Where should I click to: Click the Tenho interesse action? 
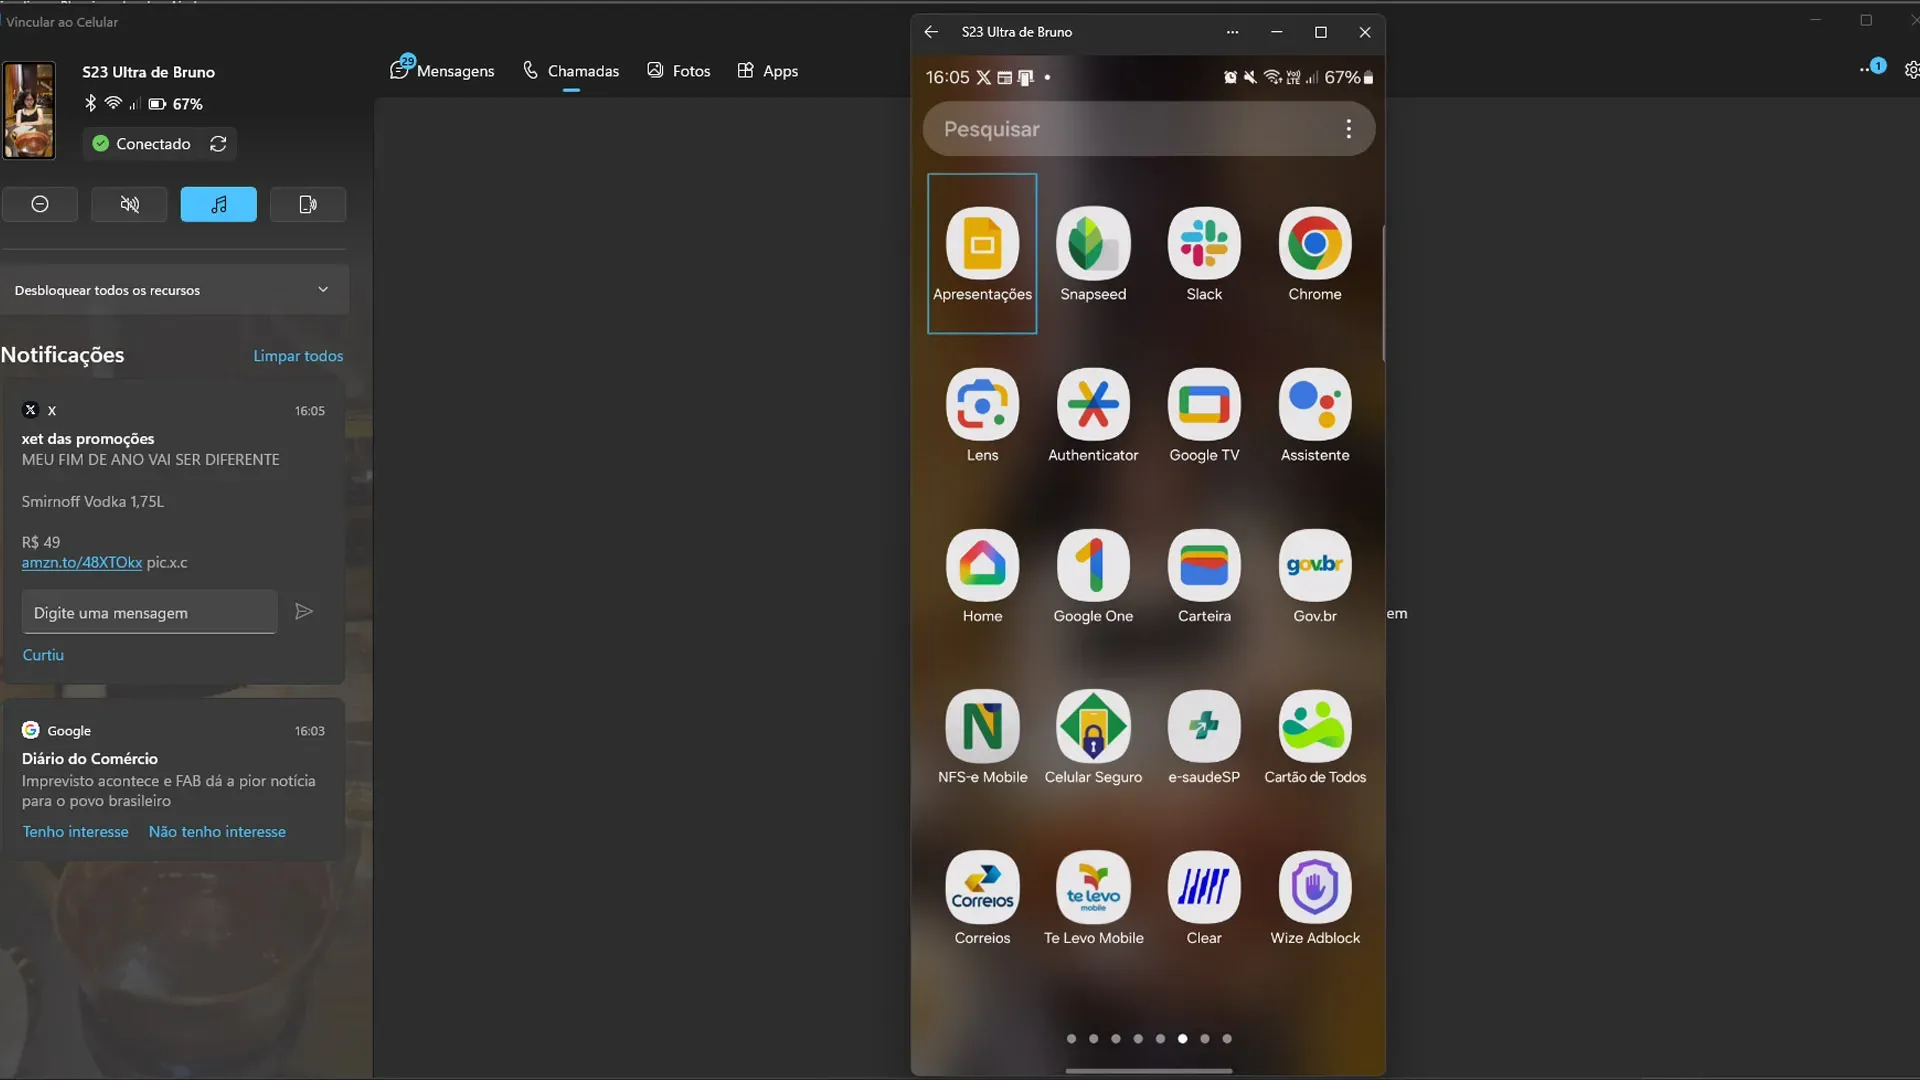coord(75,832)
